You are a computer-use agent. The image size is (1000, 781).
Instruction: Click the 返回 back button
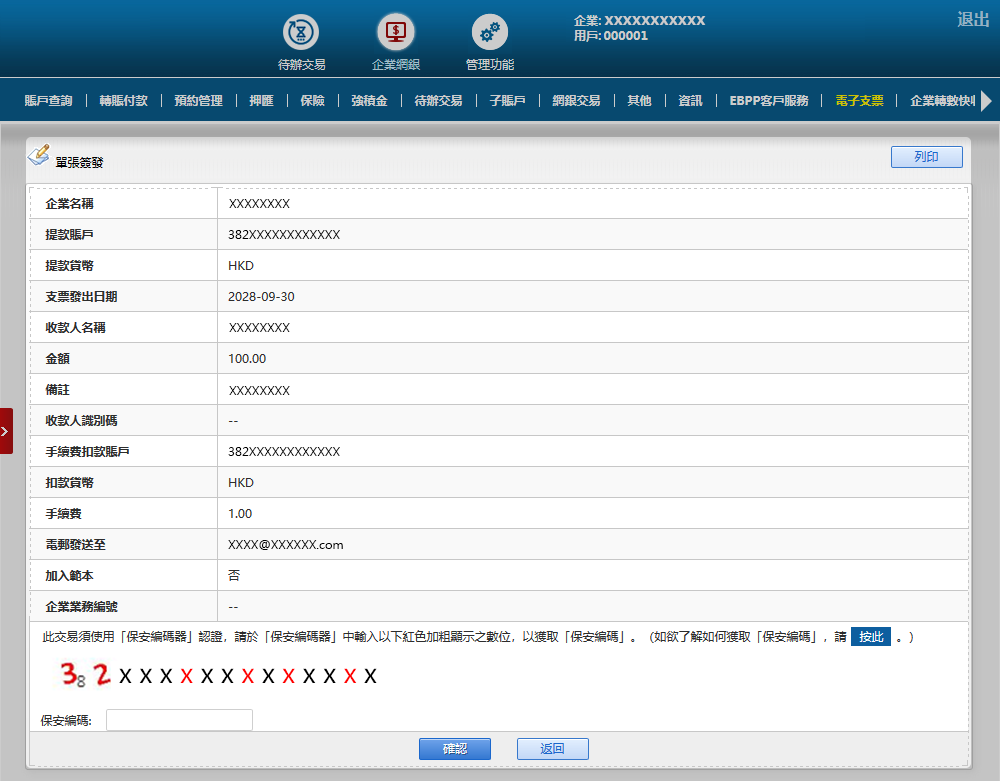point(552,749)
